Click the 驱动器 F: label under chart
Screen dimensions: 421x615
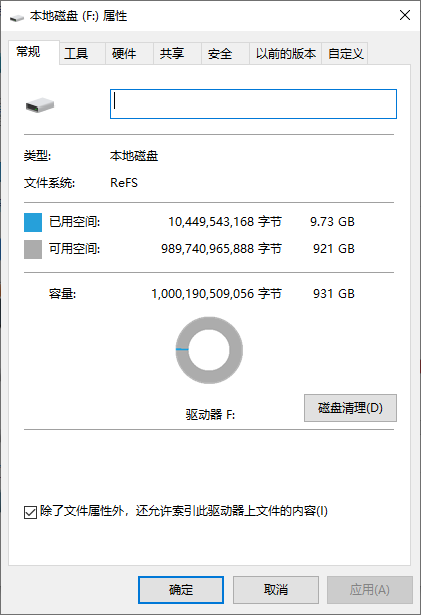click(210, 414)
